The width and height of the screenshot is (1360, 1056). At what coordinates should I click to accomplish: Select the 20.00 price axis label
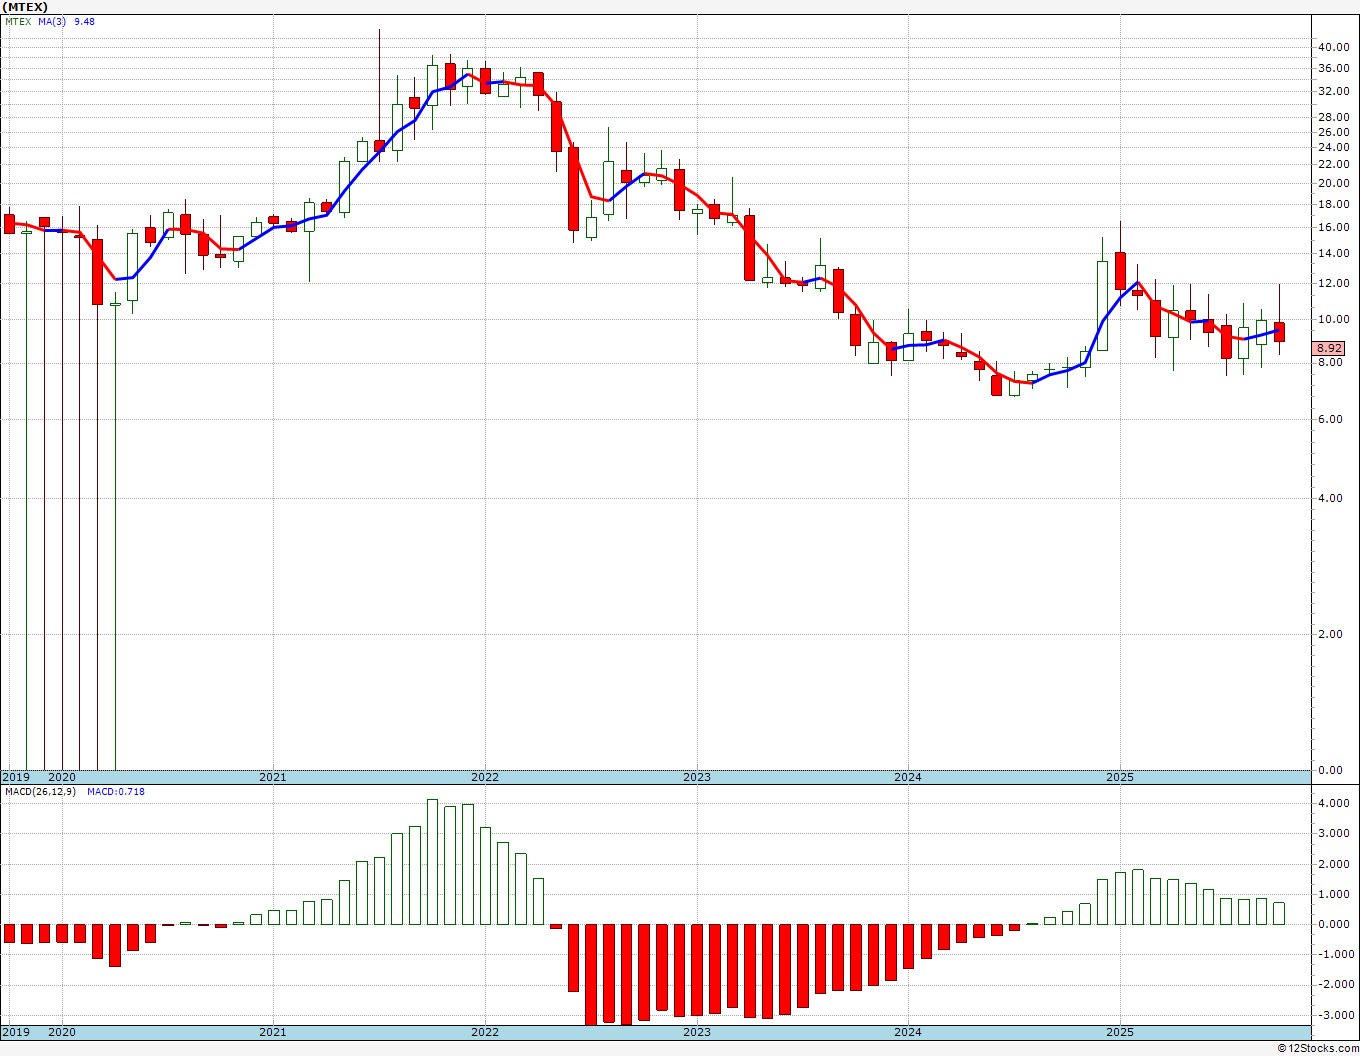pyautogui.click(x=1333, y=183)
